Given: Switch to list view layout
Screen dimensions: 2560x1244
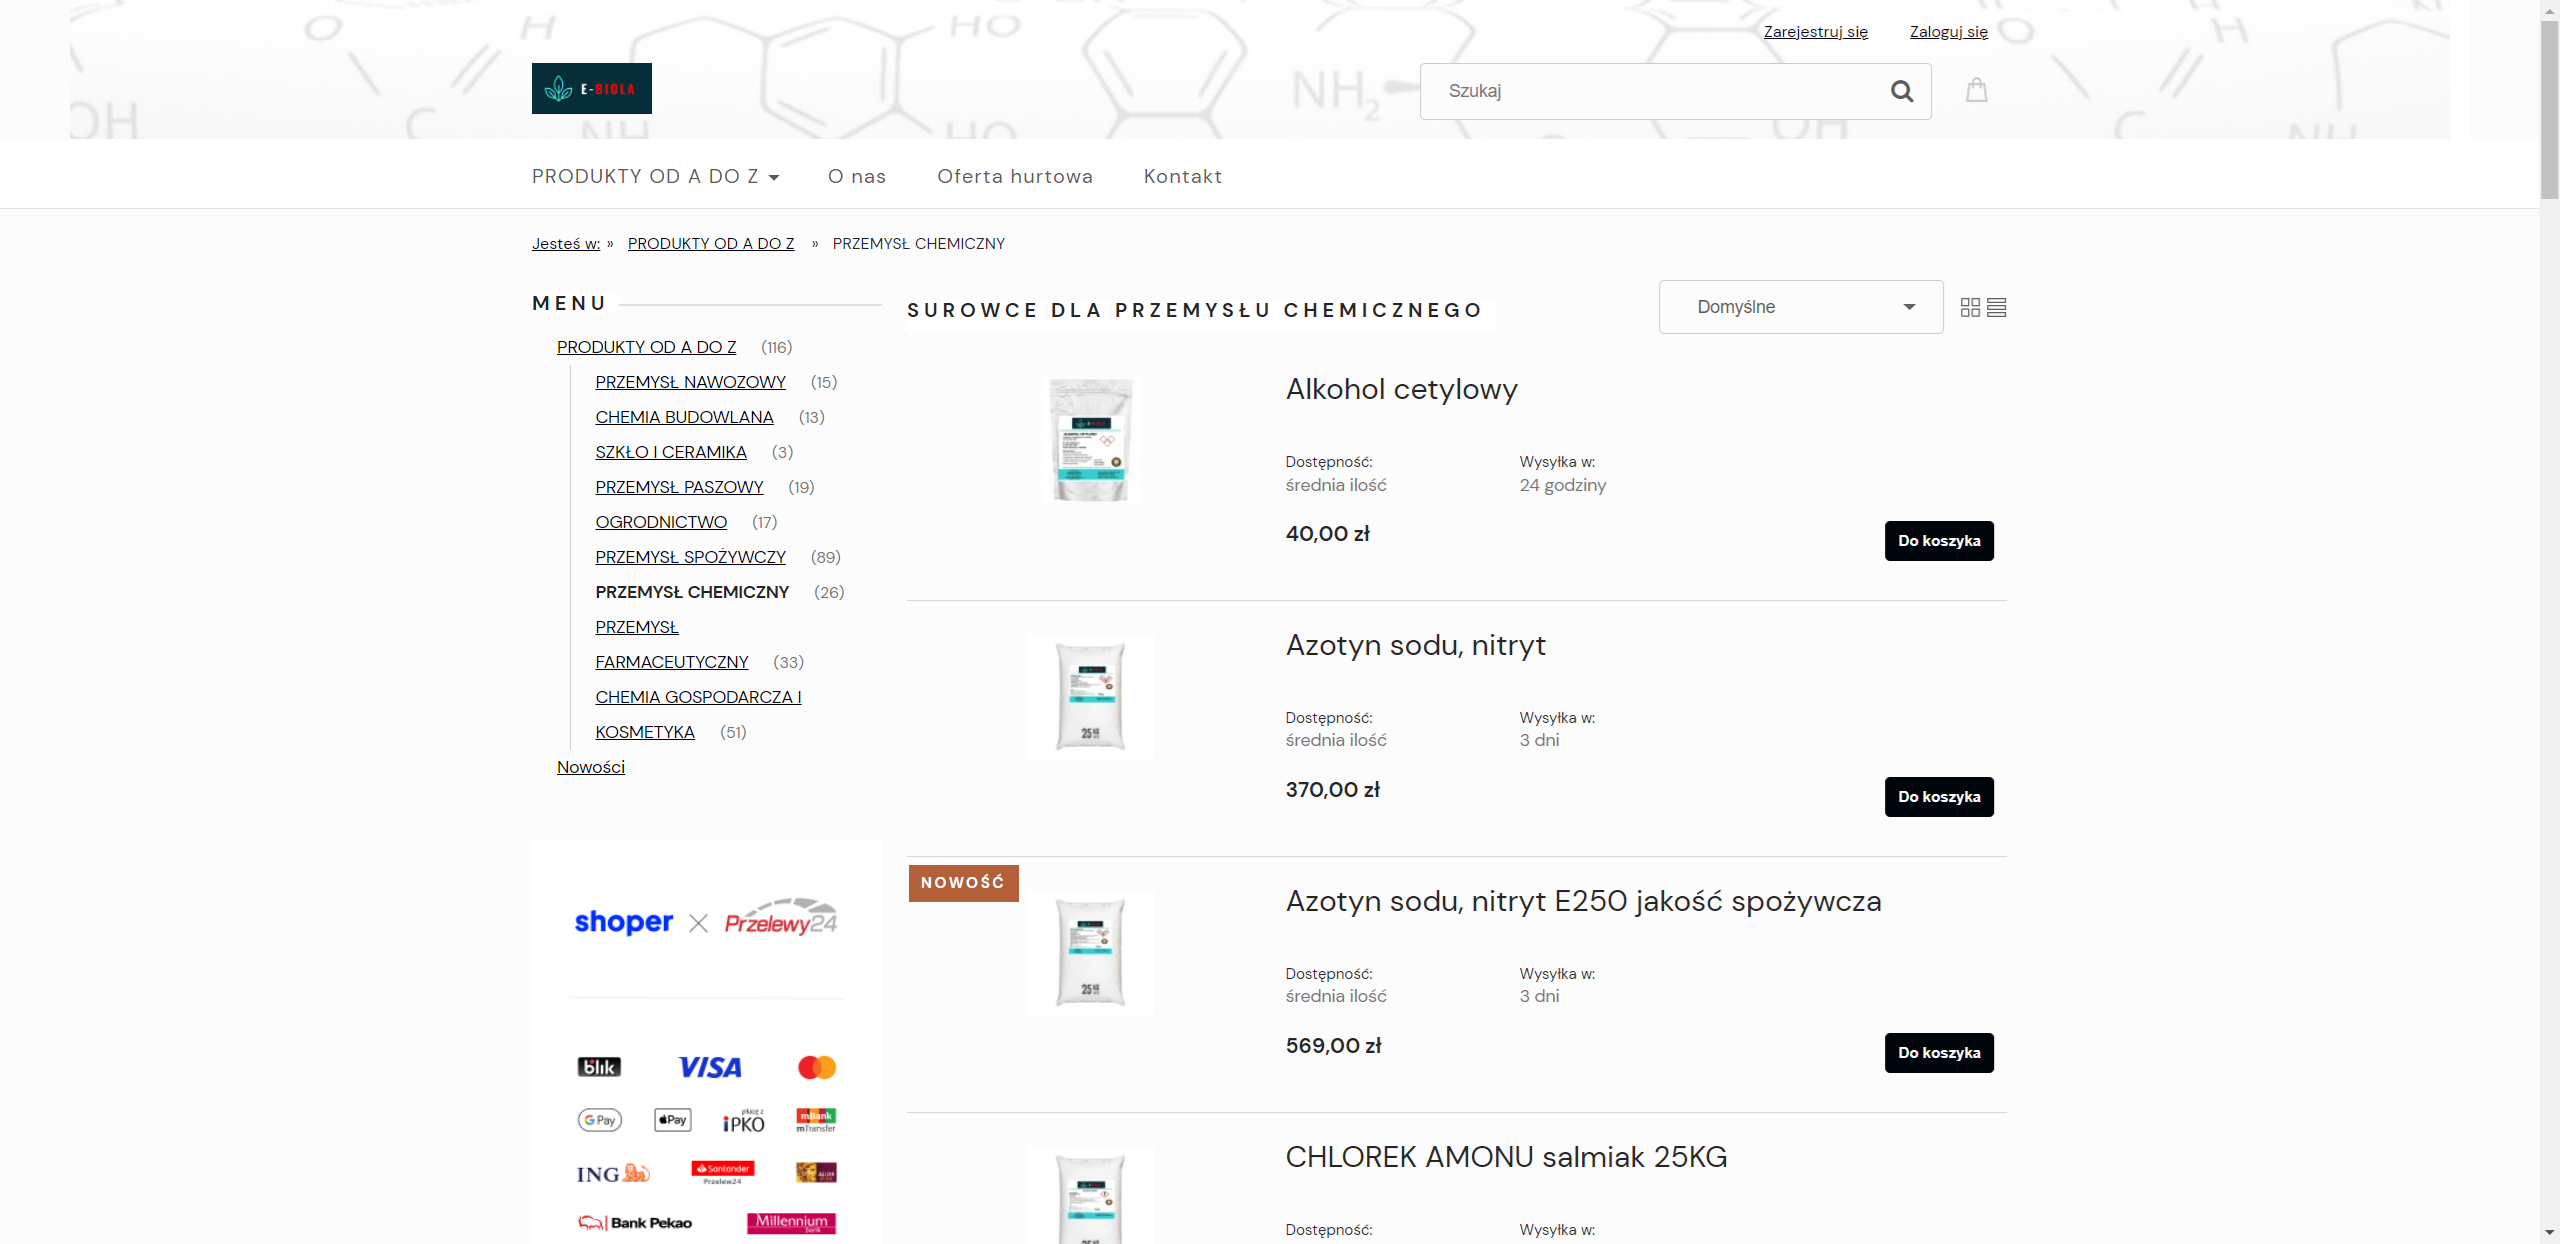Looking at the screenshot, I should [1997, 307].
